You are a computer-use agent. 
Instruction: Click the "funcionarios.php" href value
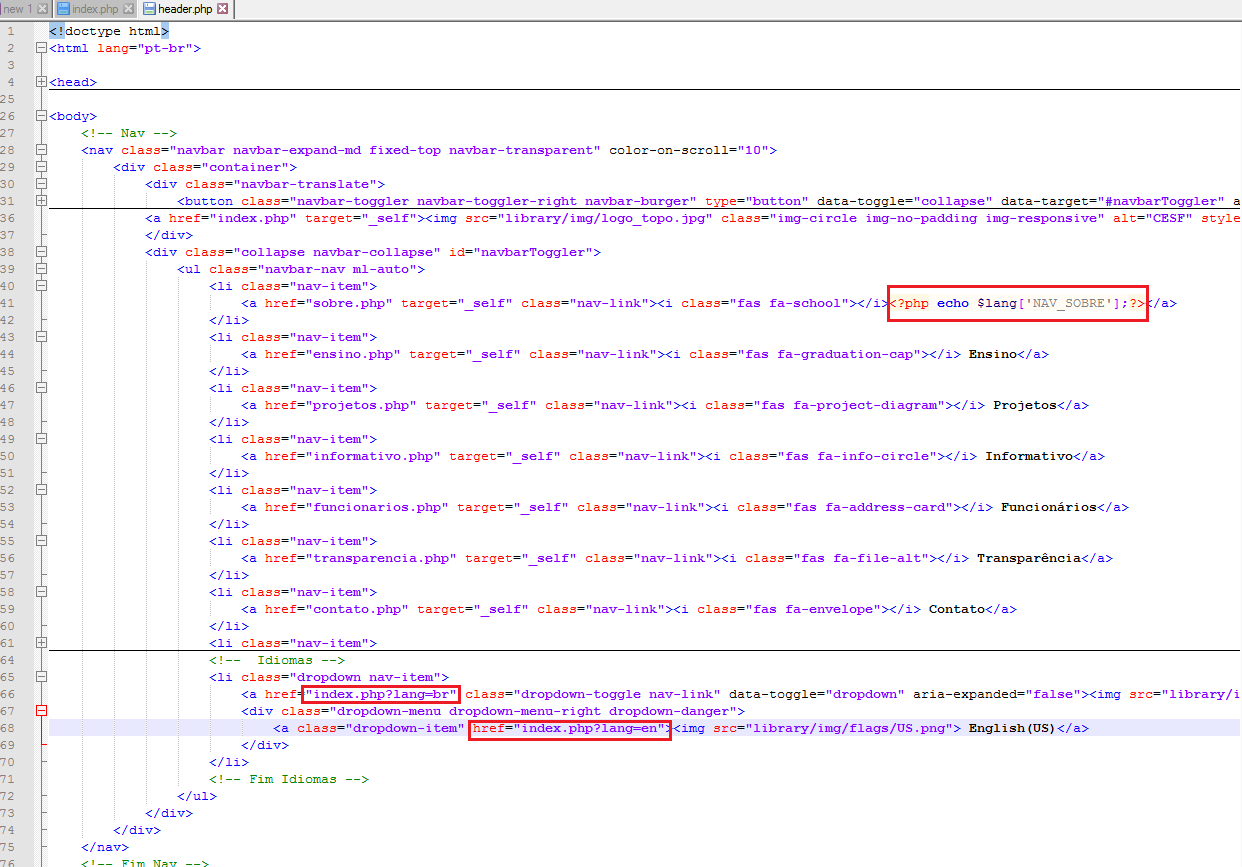[x=377, y=507]
